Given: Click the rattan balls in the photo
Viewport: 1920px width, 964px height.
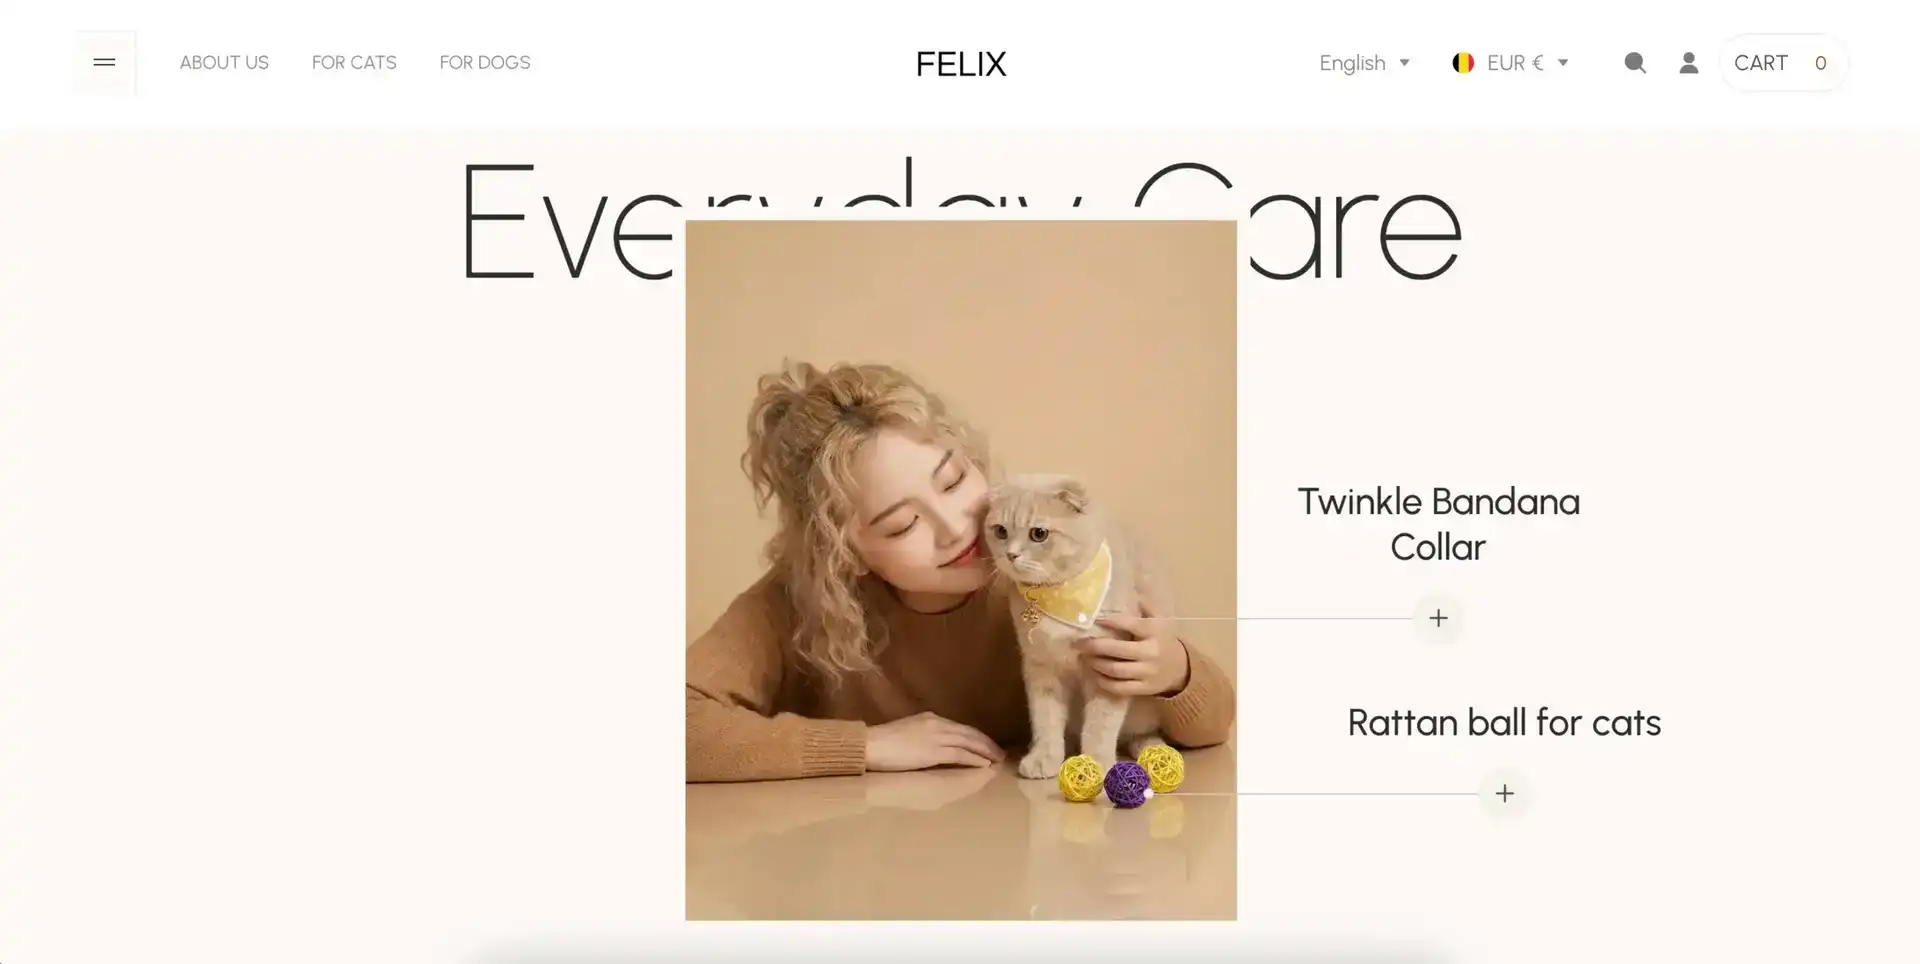Looking at the screenshot, I should click(1122, 775).
